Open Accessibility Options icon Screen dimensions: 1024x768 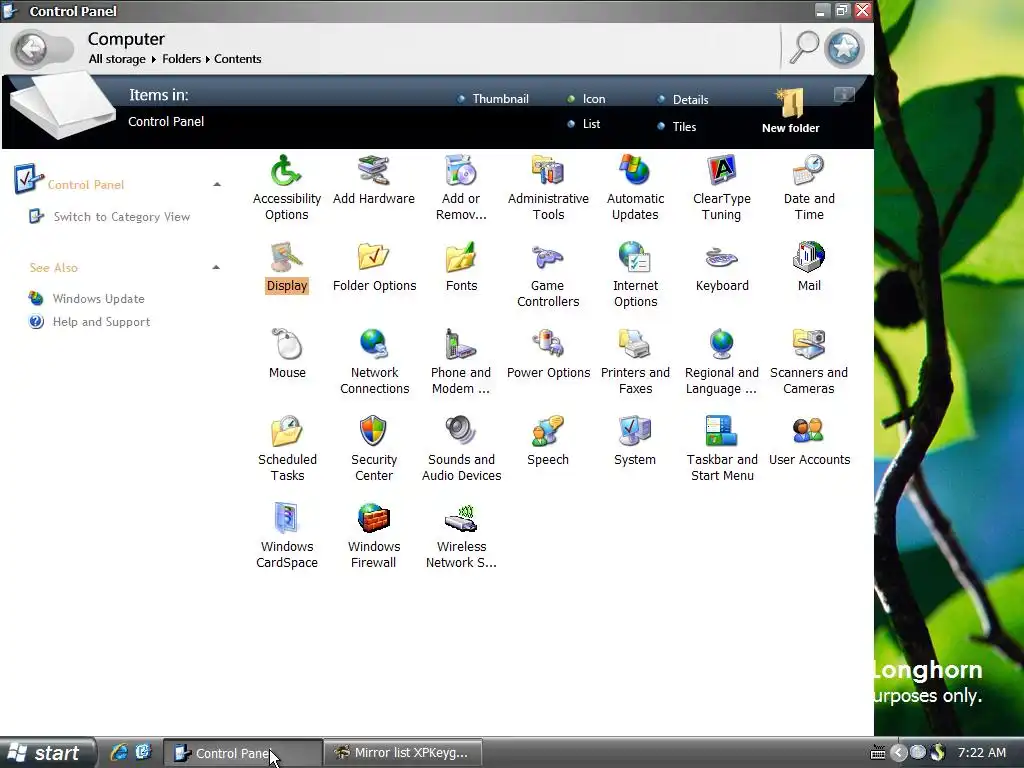point(286,171)
